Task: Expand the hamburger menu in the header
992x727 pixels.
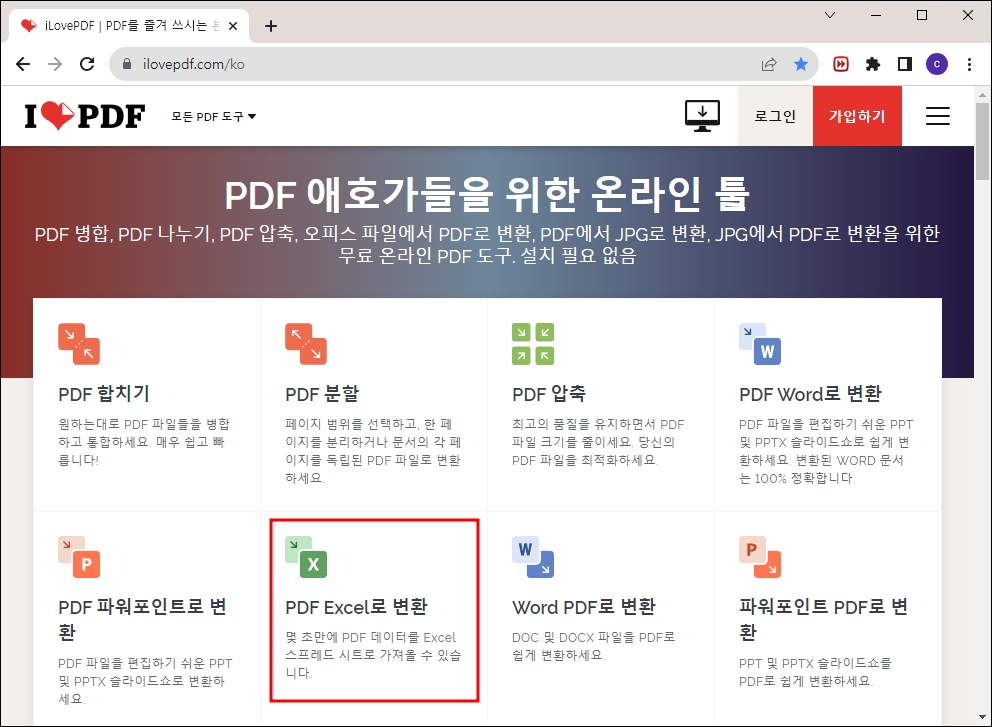Action: coord(938,115)
